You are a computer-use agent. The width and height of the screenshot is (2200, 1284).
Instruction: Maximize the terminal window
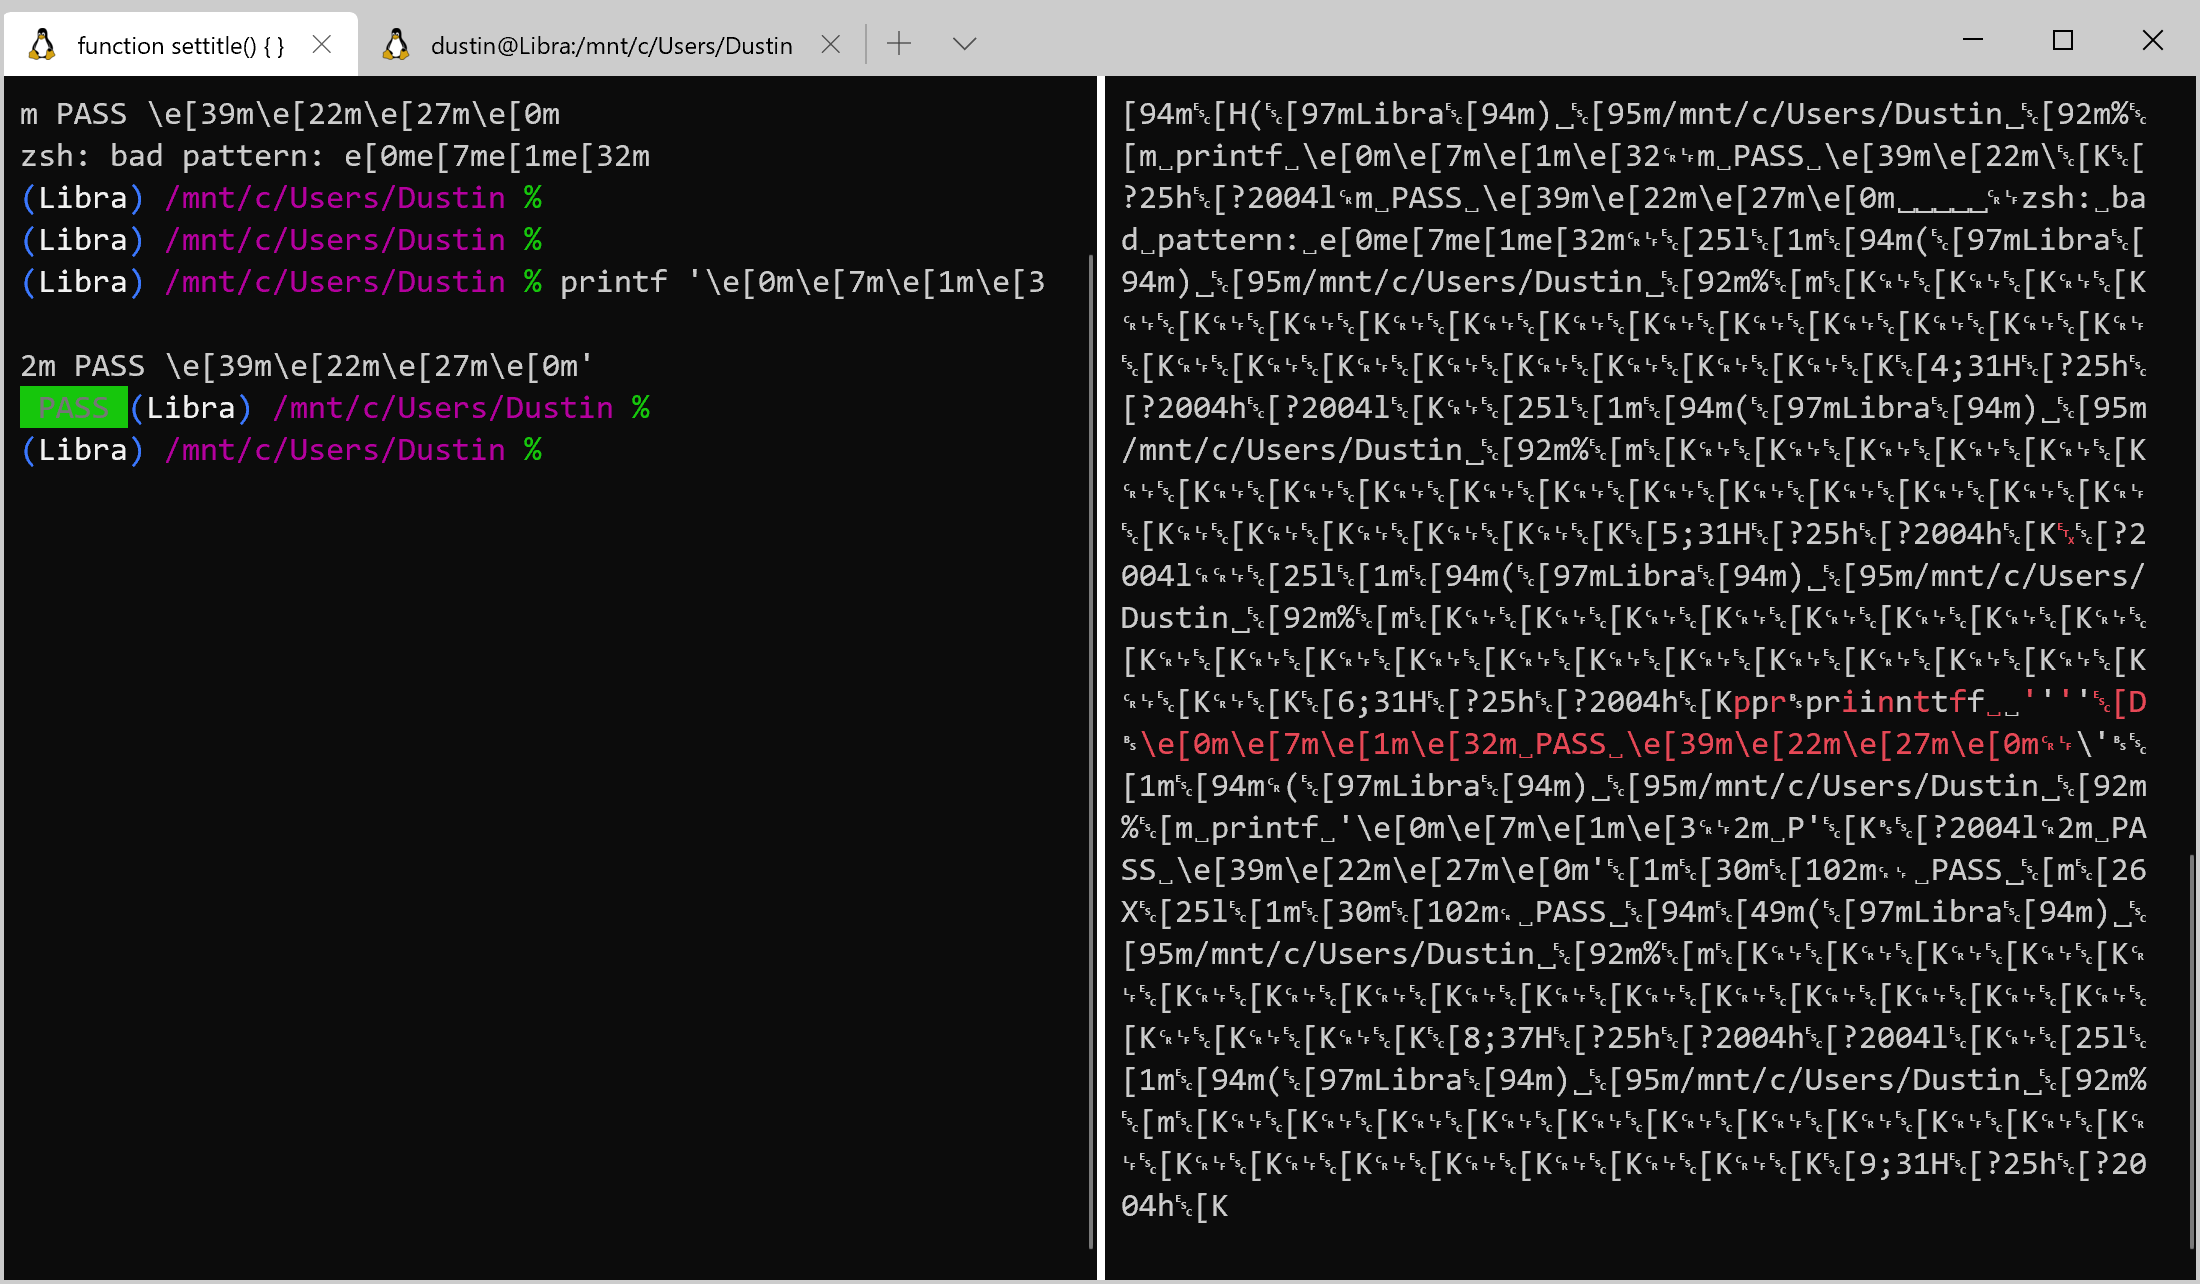pos(2062,40)
